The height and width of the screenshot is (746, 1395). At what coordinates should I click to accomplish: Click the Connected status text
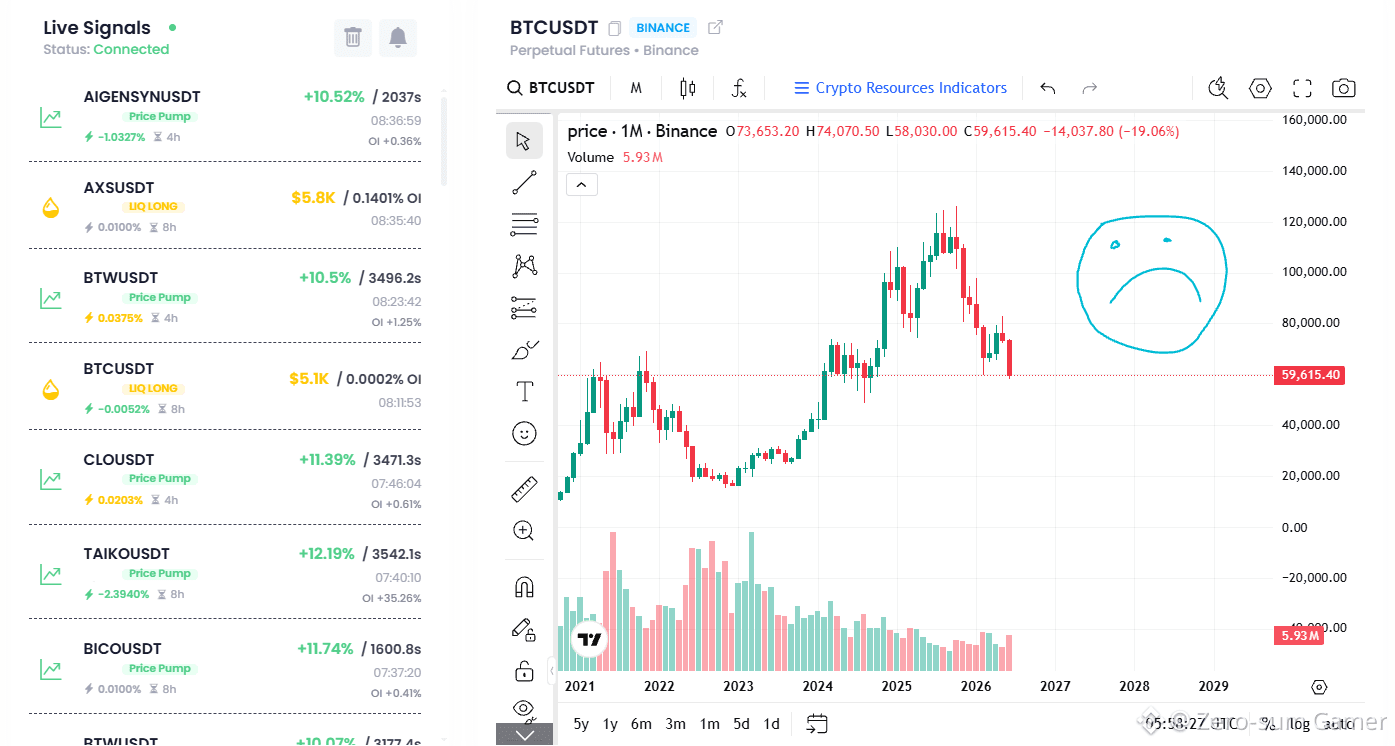pyautogui.click(x=131, y=49)
